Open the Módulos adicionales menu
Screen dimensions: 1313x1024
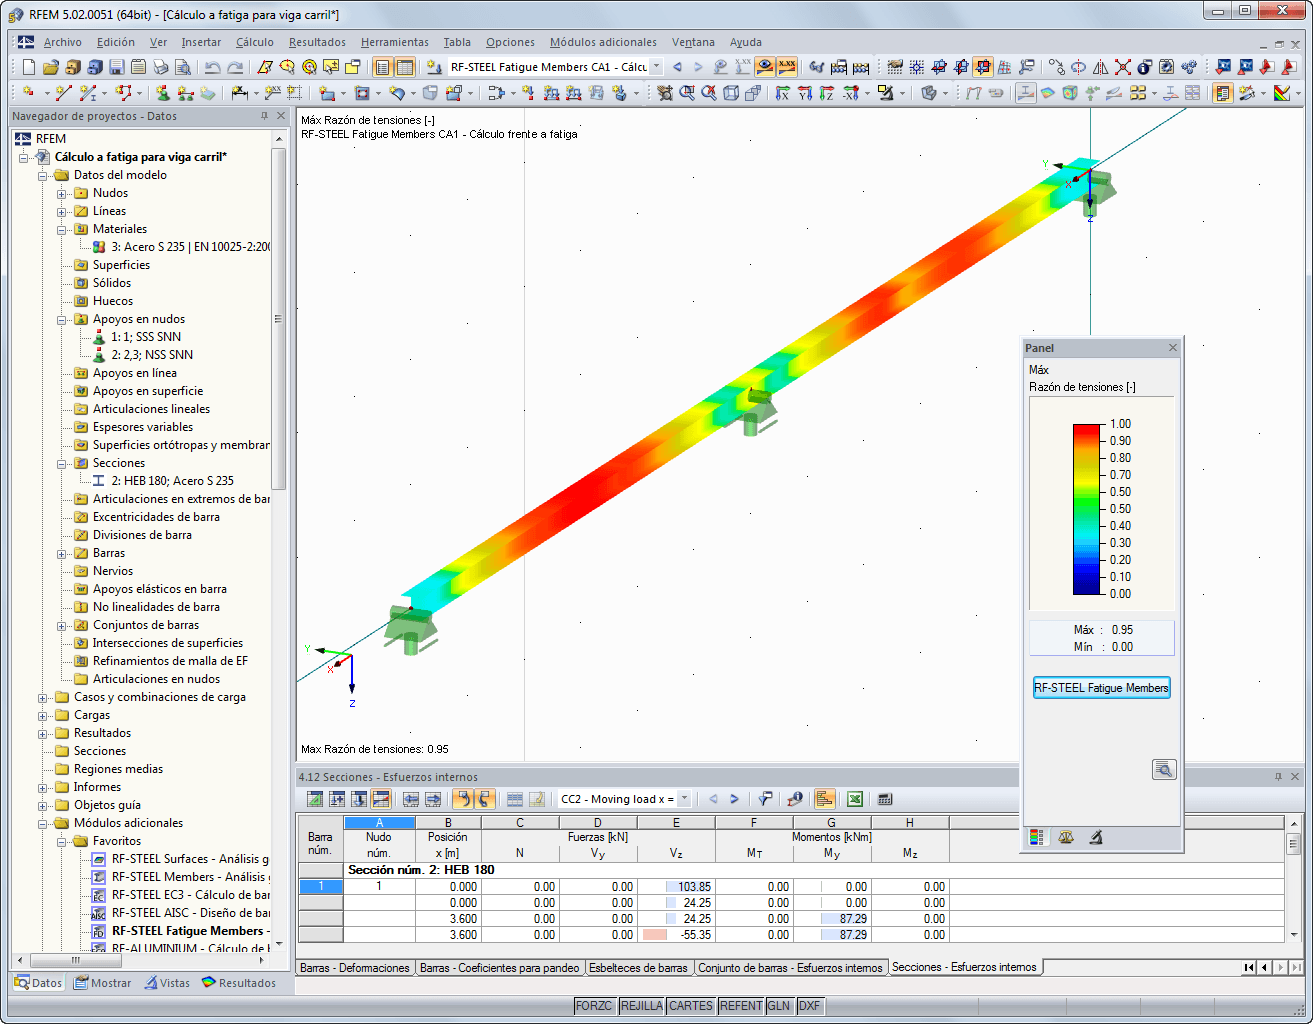pos(603,42)
